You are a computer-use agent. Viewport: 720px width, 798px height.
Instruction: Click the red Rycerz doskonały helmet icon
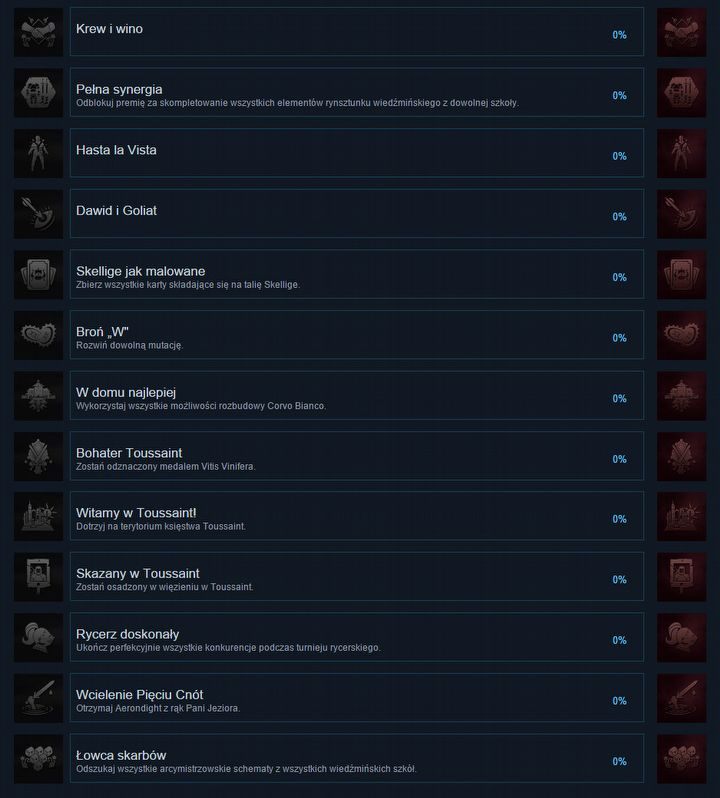681,637
